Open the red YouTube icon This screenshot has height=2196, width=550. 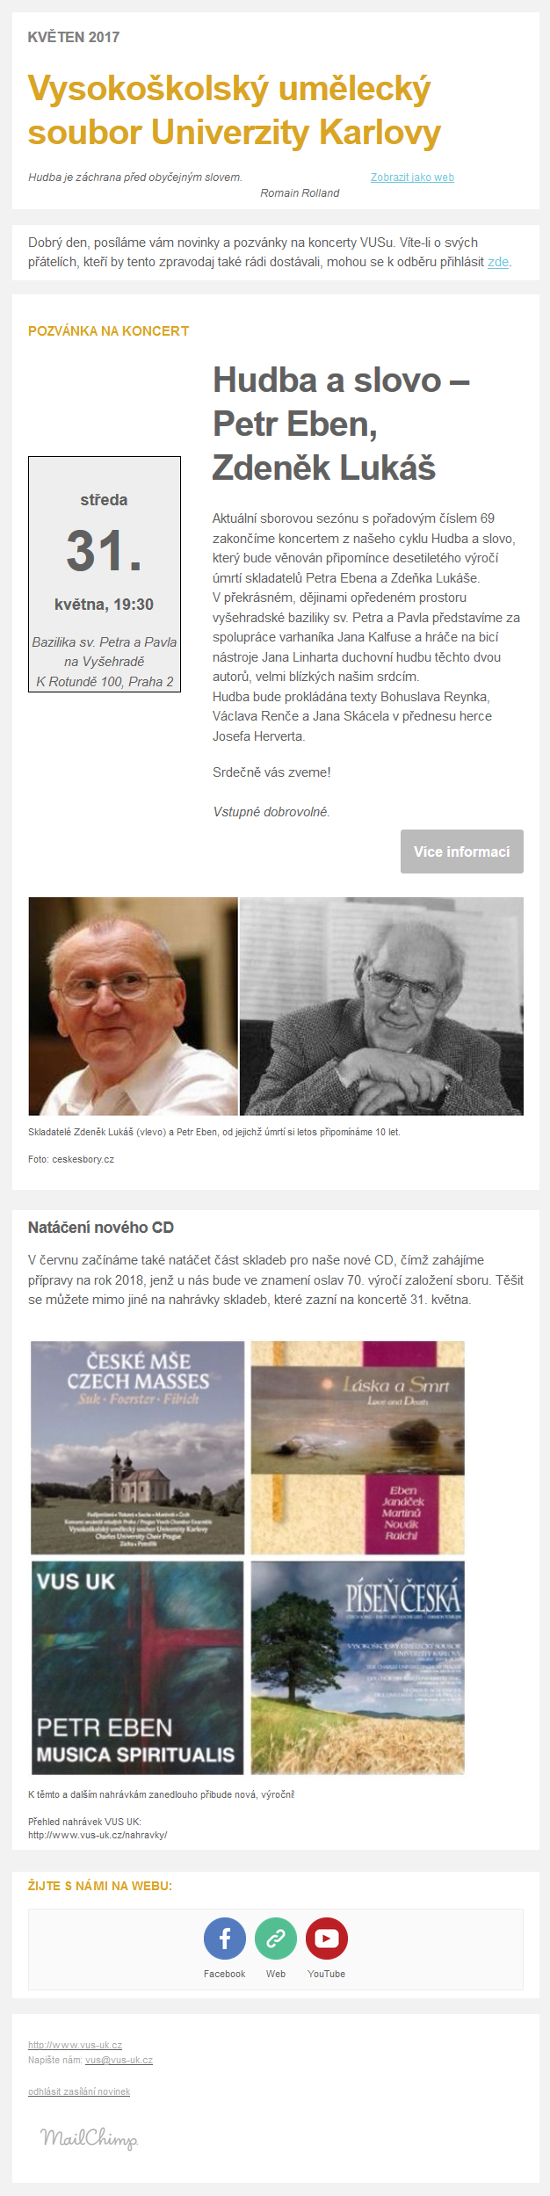pos(327,1937)
